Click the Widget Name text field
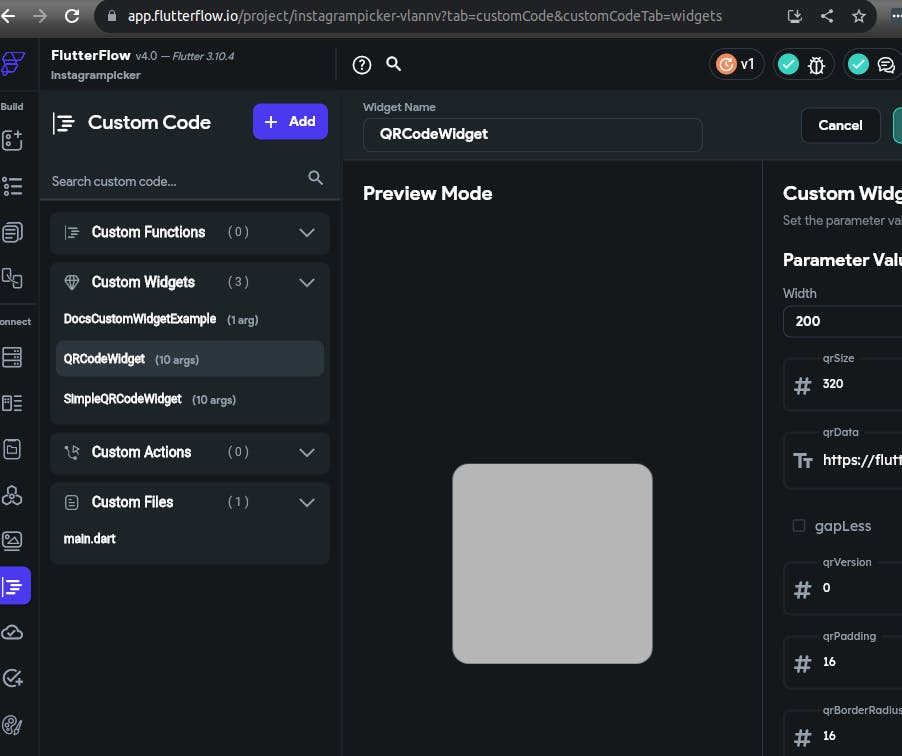Viewport: 902px width, 756px height. click(x=532, y=134)
